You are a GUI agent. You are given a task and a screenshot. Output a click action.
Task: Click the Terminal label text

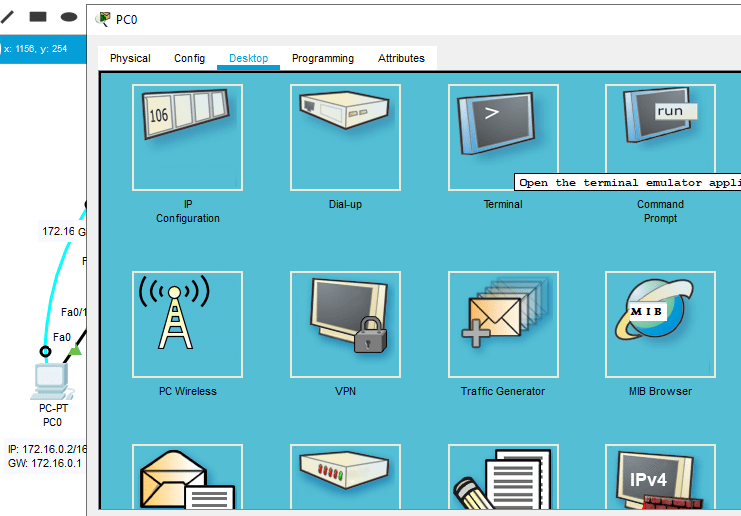(503, 204)
